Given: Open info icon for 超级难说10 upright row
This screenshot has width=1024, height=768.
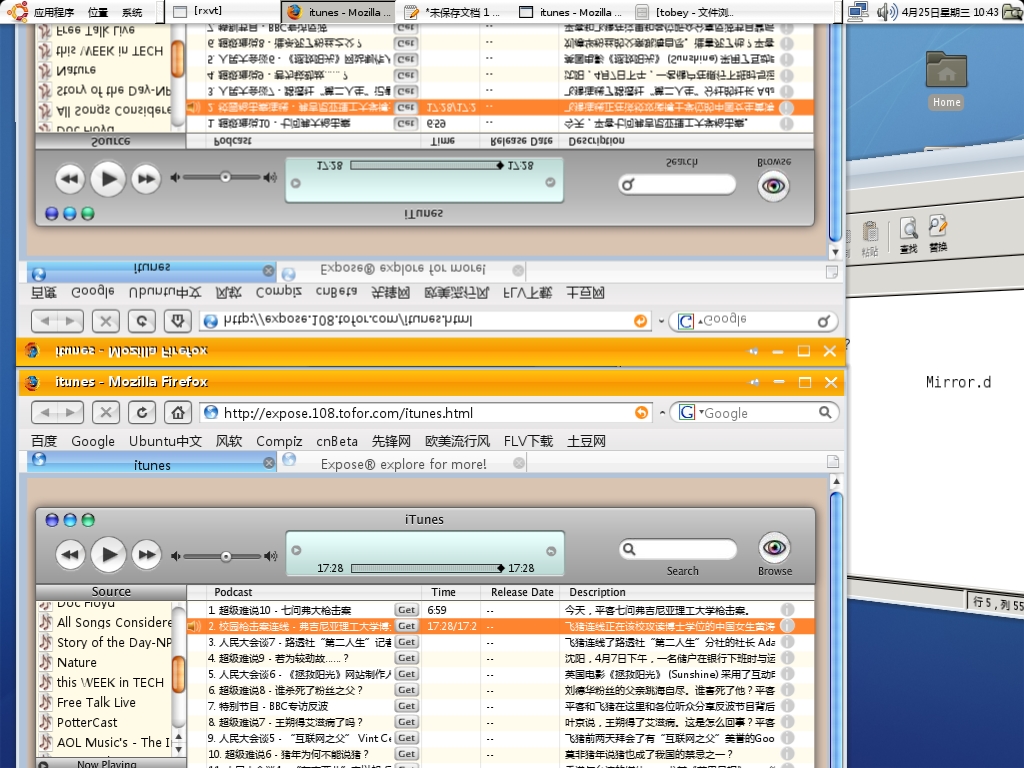Looking at the screenshot, I should coord(788,610).
